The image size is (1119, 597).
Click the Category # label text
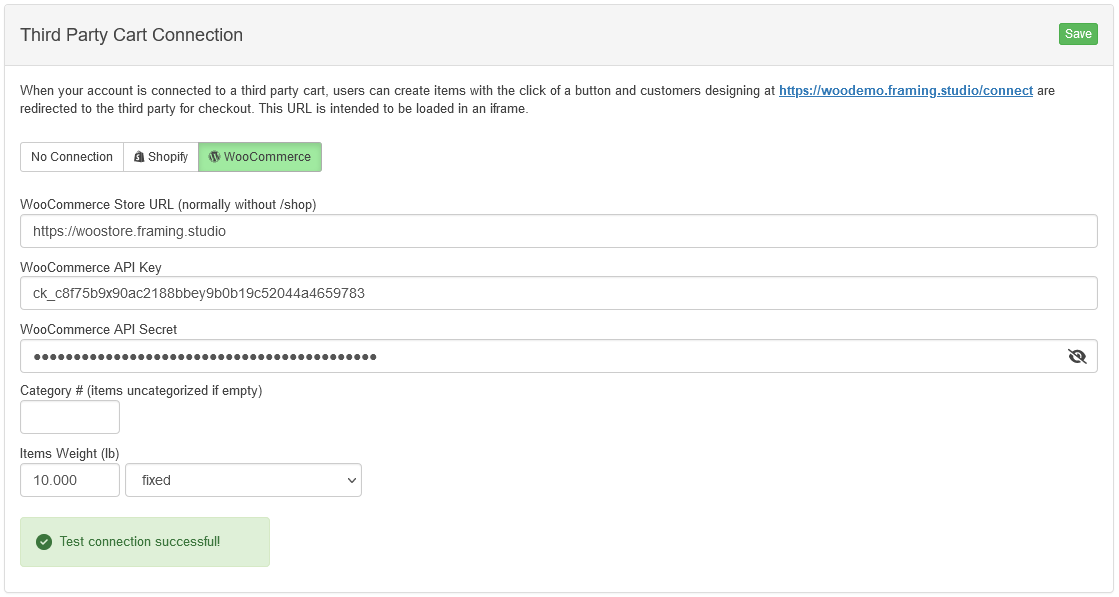[141, 391]
